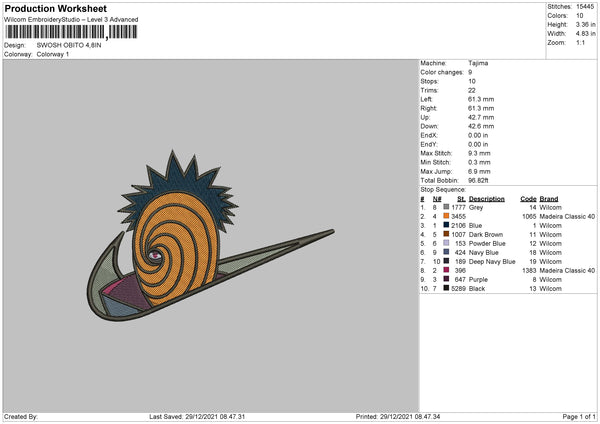
Task: Click the Dark Brown color swatch
Action: pyautogui.click(x=446, y=234)
